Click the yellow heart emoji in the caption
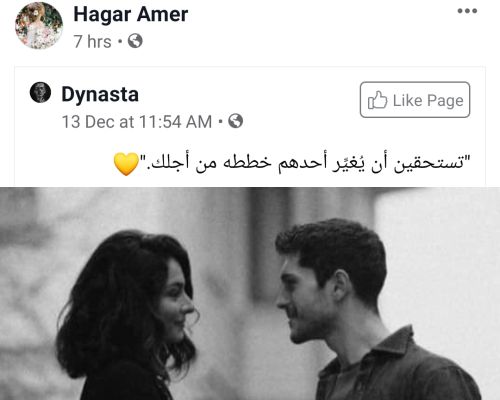Screen dimensions: 500x400 click(x=126, y=164)
